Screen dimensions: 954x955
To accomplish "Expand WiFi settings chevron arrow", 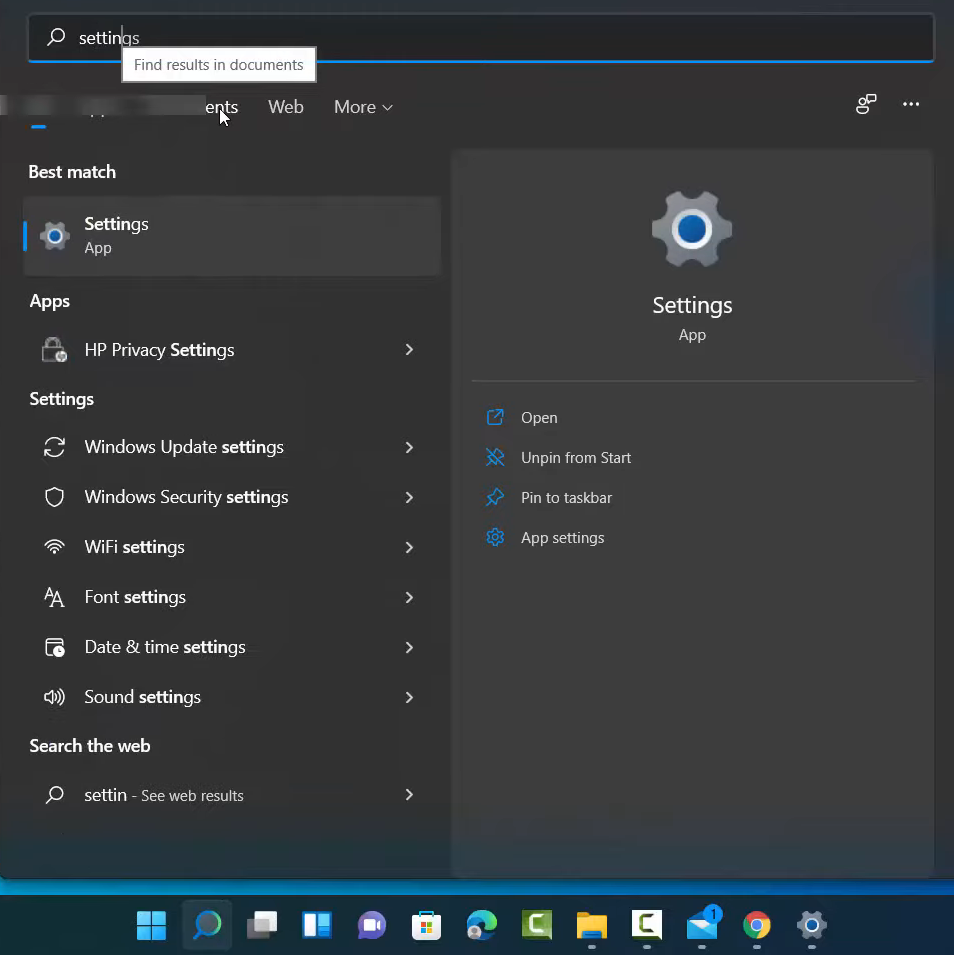I will (x=409, y=547).
